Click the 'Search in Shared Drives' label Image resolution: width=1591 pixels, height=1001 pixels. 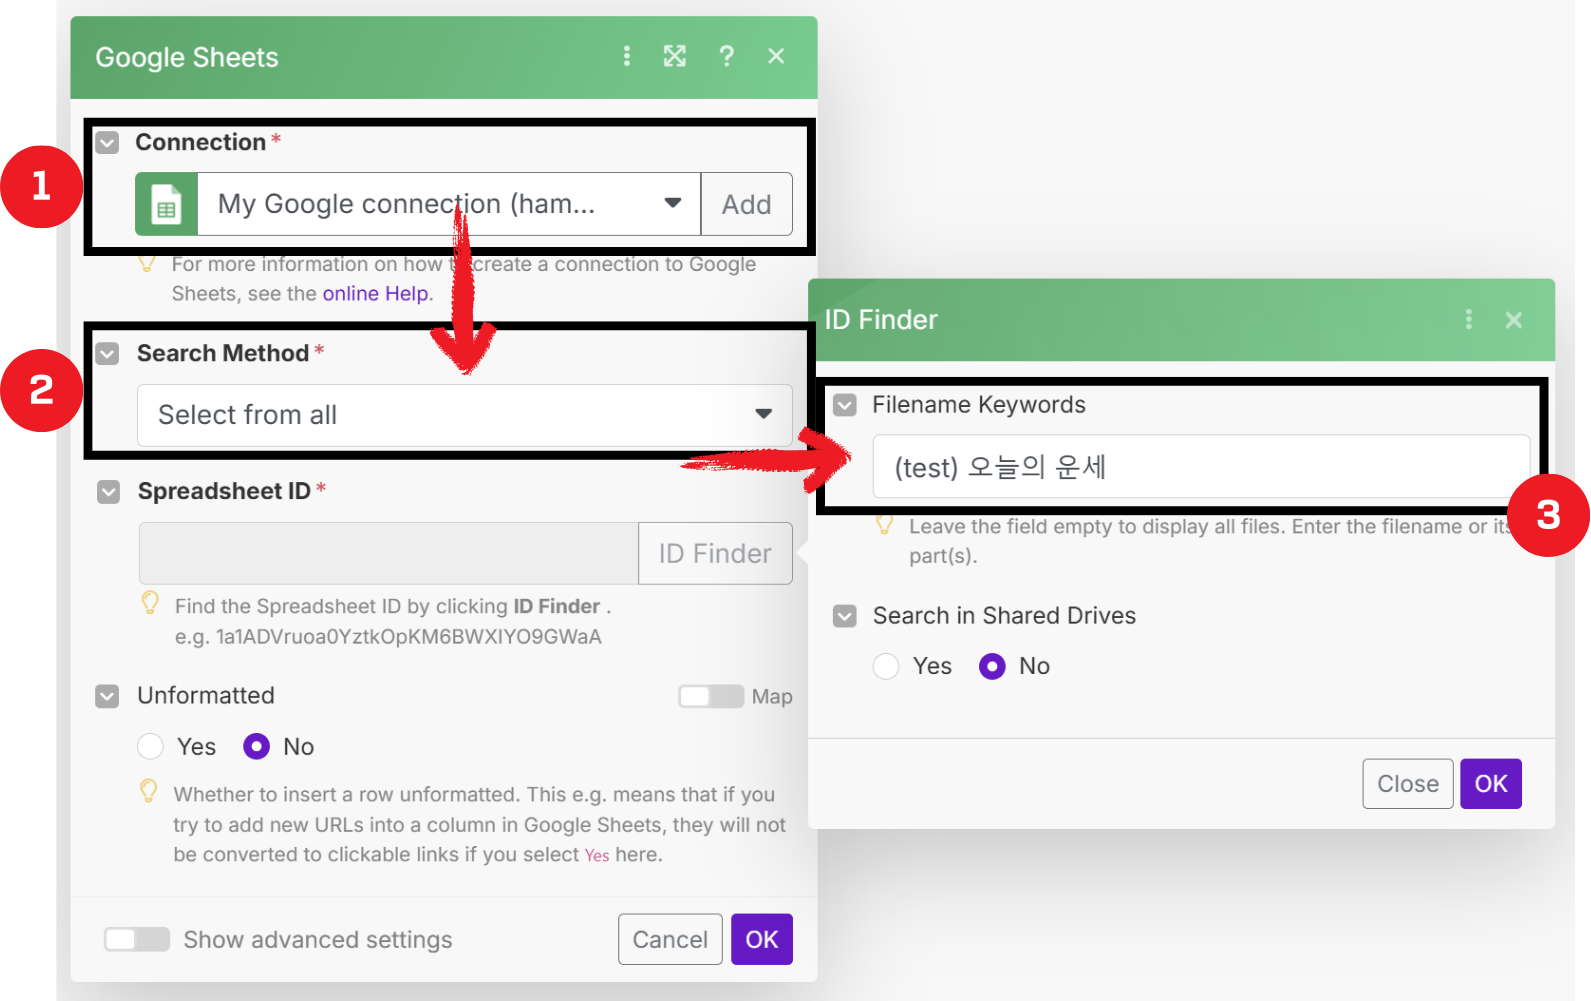[1004, 616]
